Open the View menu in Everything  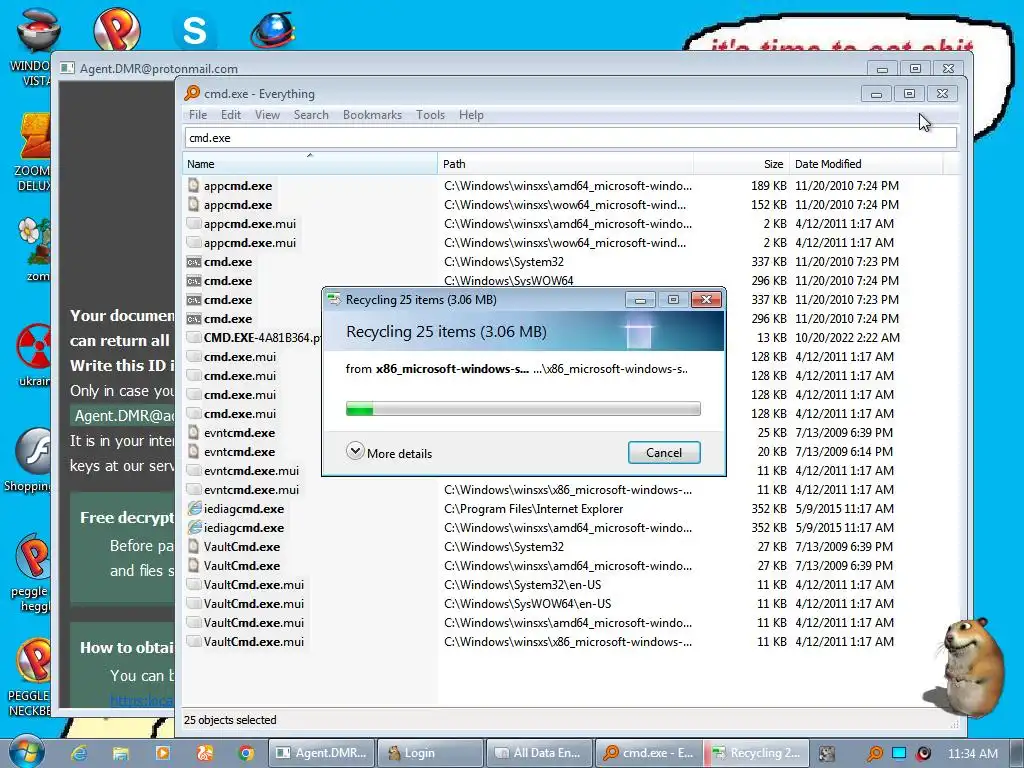point(267,115)
